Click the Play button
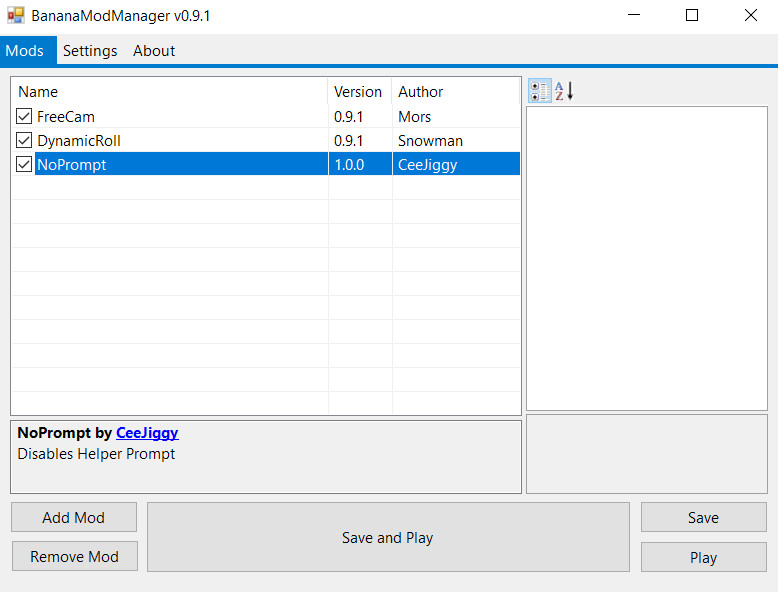Image resolution: width=778 pixels, height=592 pixels. coord(704,557)
